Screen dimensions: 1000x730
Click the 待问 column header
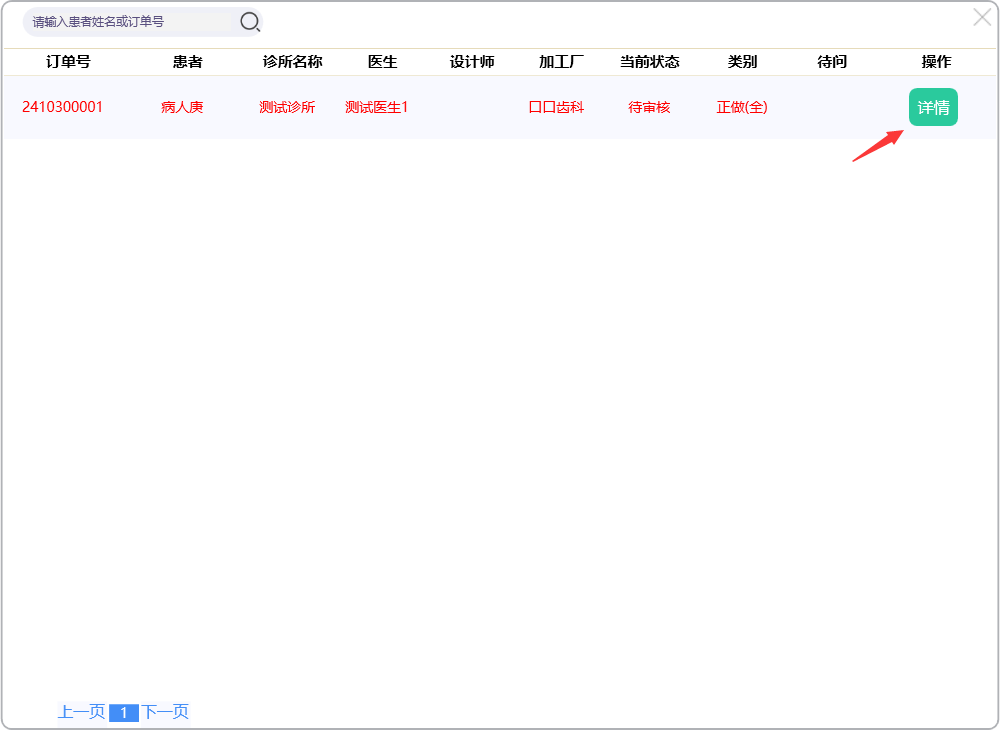[x=832, y=62]
